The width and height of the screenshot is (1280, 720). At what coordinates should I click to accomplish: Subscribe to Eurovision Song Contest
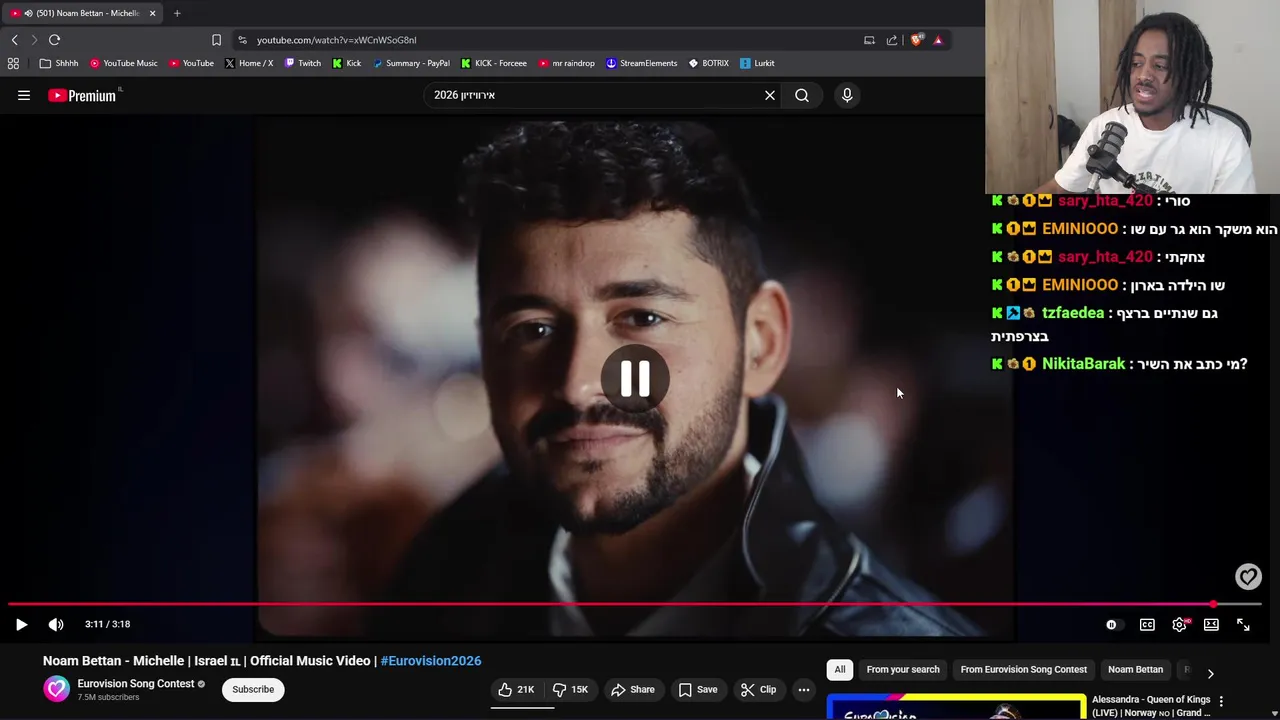coord(253,689)
